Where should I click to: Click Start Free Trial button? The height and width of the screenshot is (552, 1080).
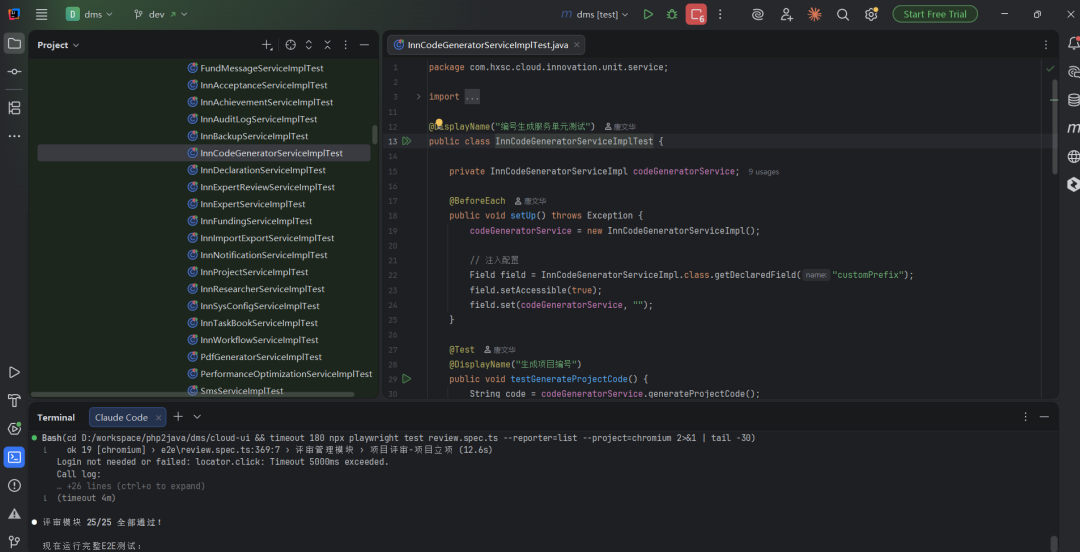(x=935, y=14)
